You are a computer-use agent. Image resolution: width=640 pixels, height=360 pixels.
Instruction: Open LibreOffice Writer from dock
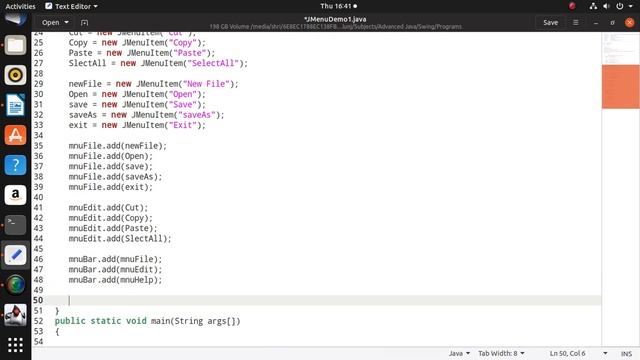[x=15, y=105]
